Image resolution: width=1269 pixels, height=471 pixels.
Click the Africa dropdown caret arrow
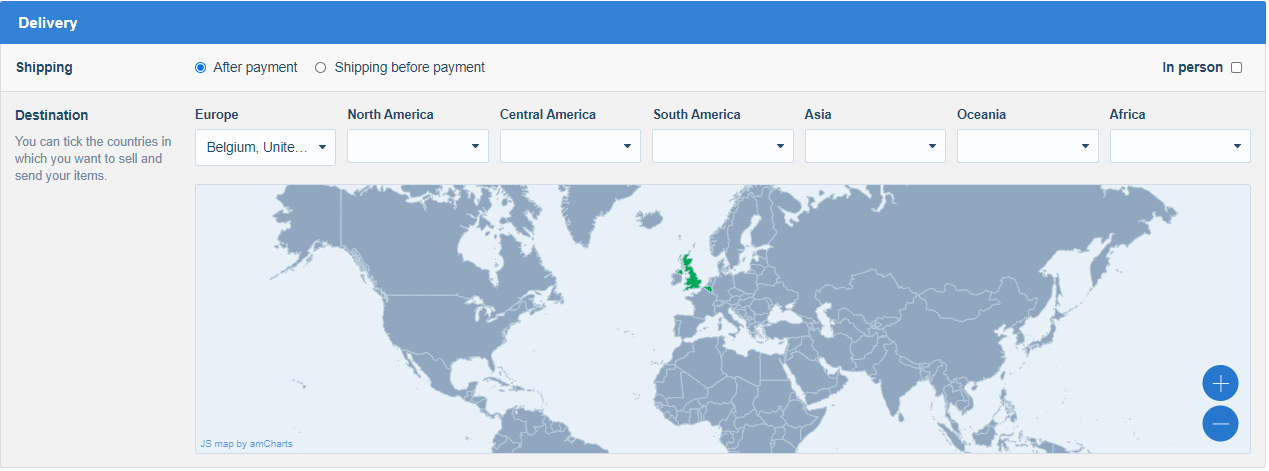(1237, 147)
